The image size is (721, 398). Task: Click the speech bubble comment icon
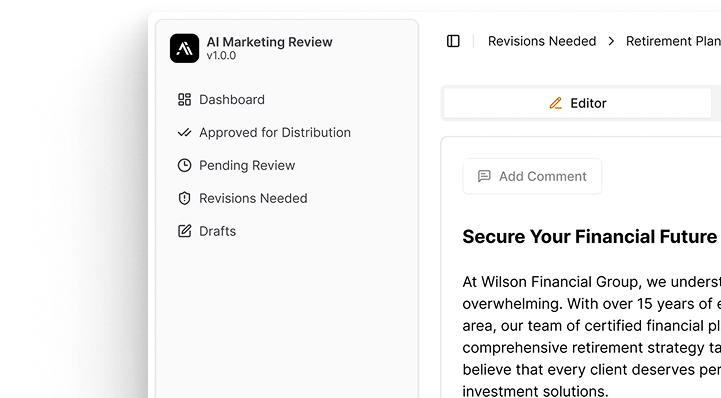point(484,176)
